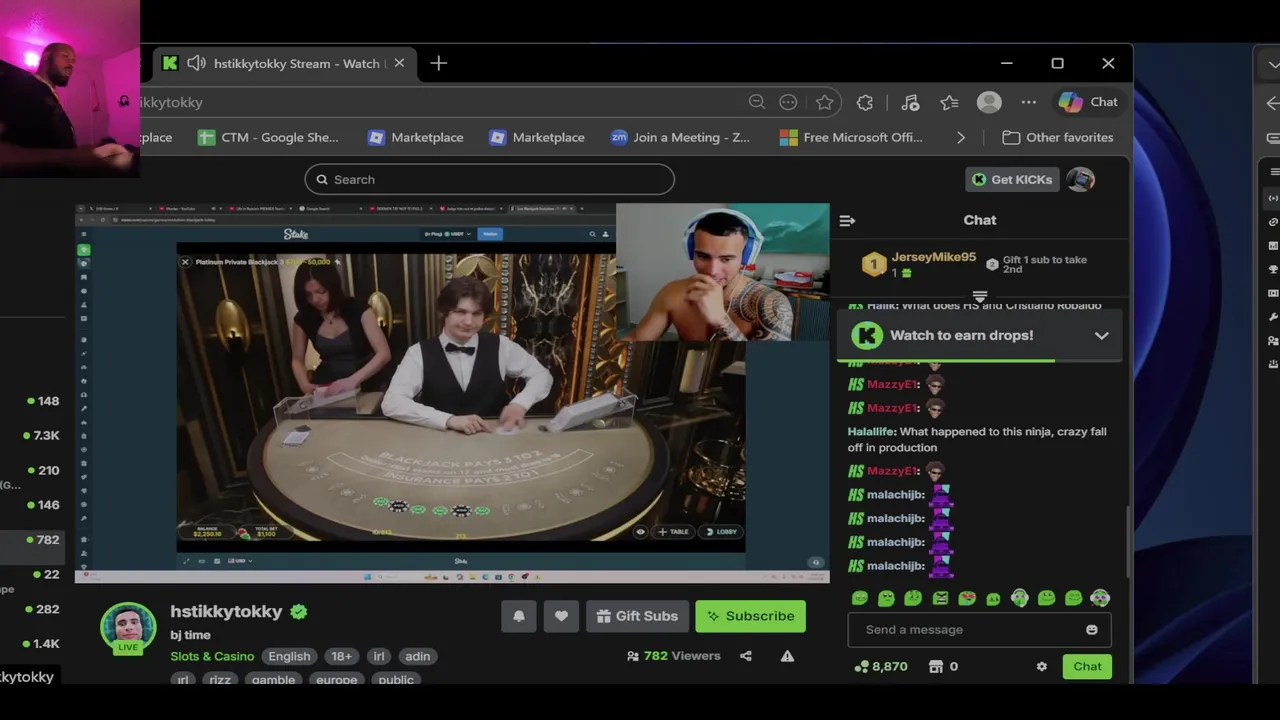The height and width of the screenshot is (720, 1280).
Task: Open the second Marketplace bookmark
Action: (536, 137)
